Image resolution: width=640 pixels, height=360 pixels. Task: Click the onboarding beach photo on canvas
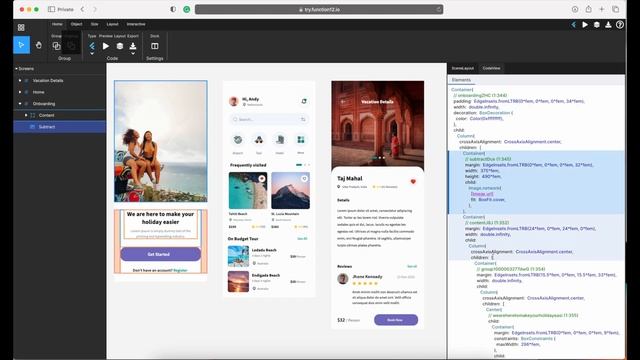pyautogui.click(x=161, y=141)
